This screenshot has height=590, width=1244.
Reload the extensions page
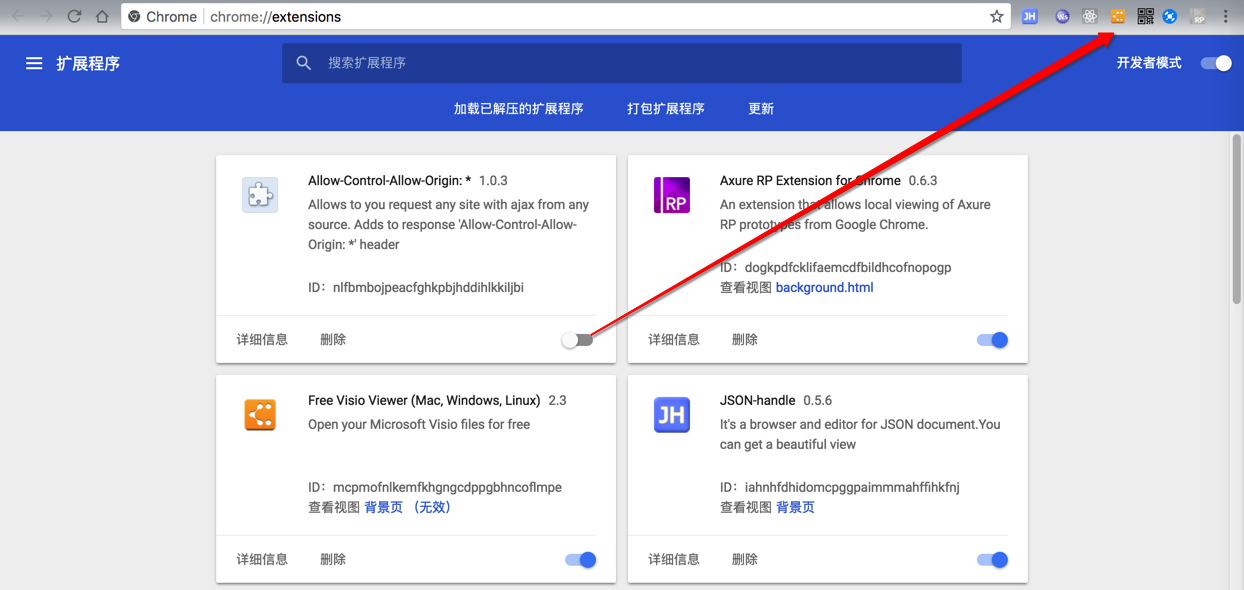[x=74, y=17]
